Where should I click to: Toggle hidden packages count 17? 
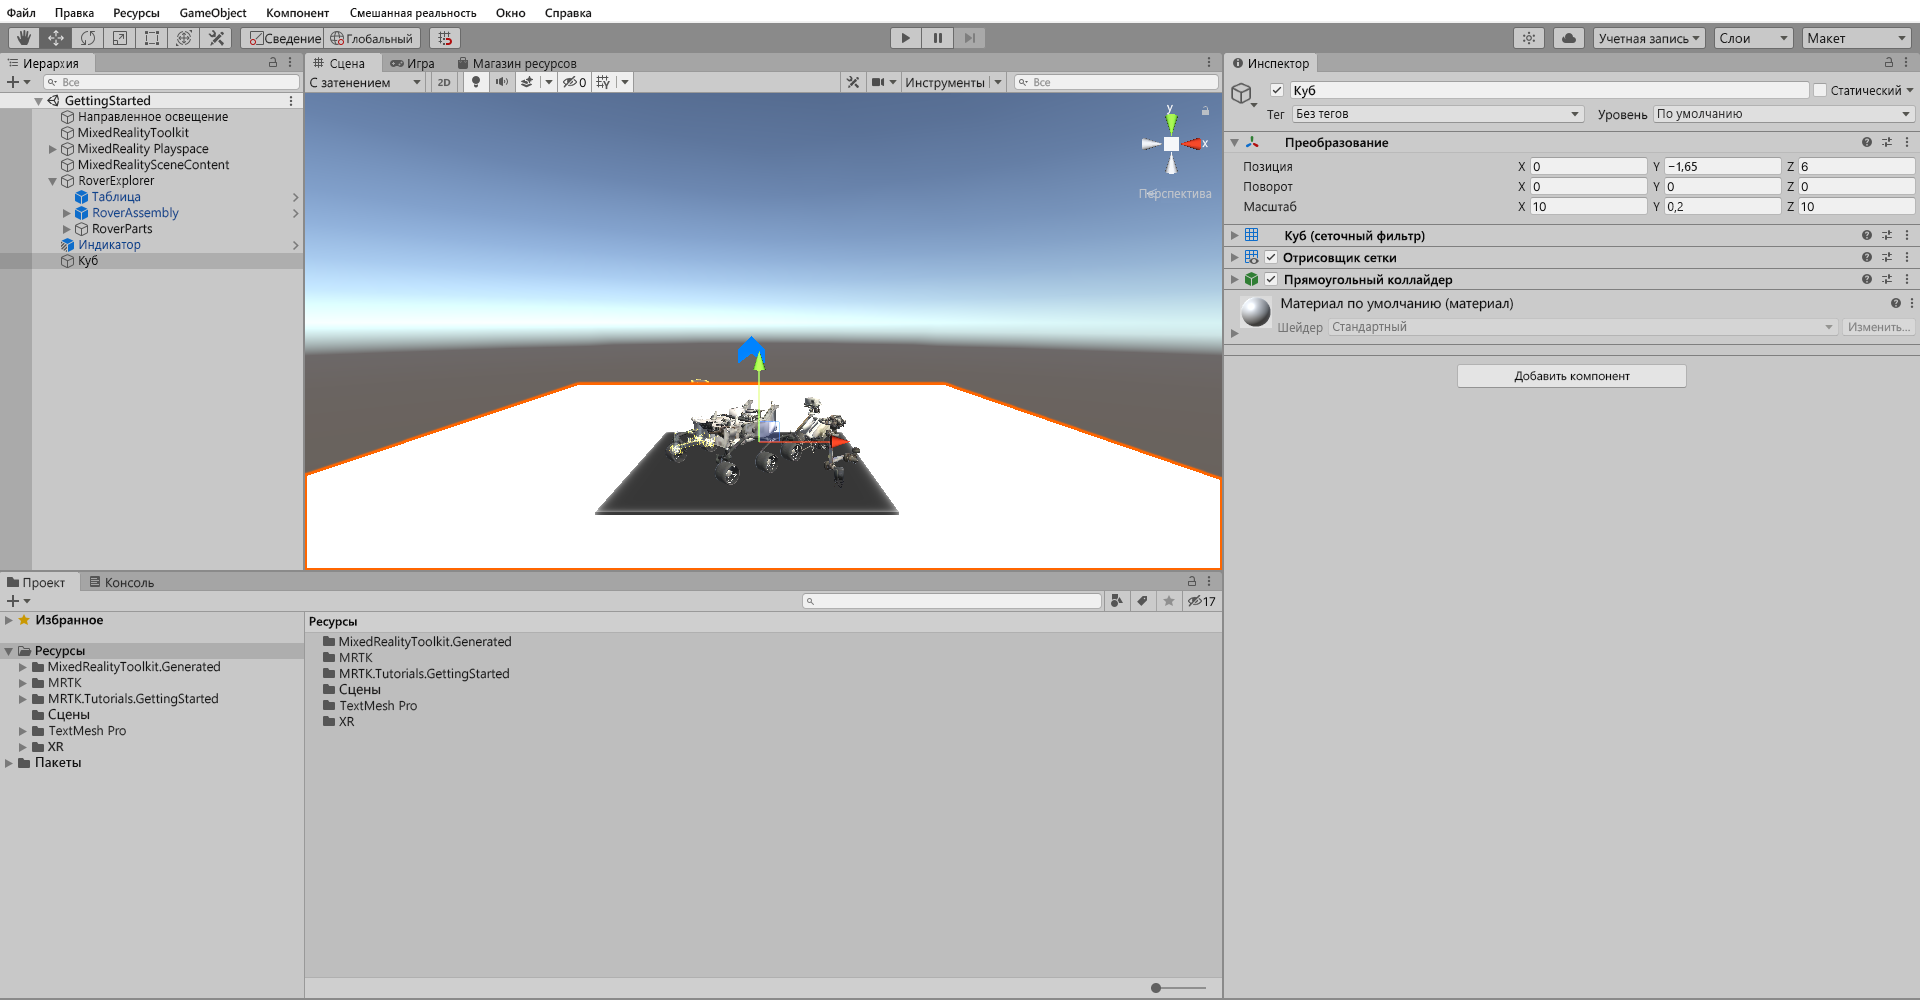(x=1201, y=601)
